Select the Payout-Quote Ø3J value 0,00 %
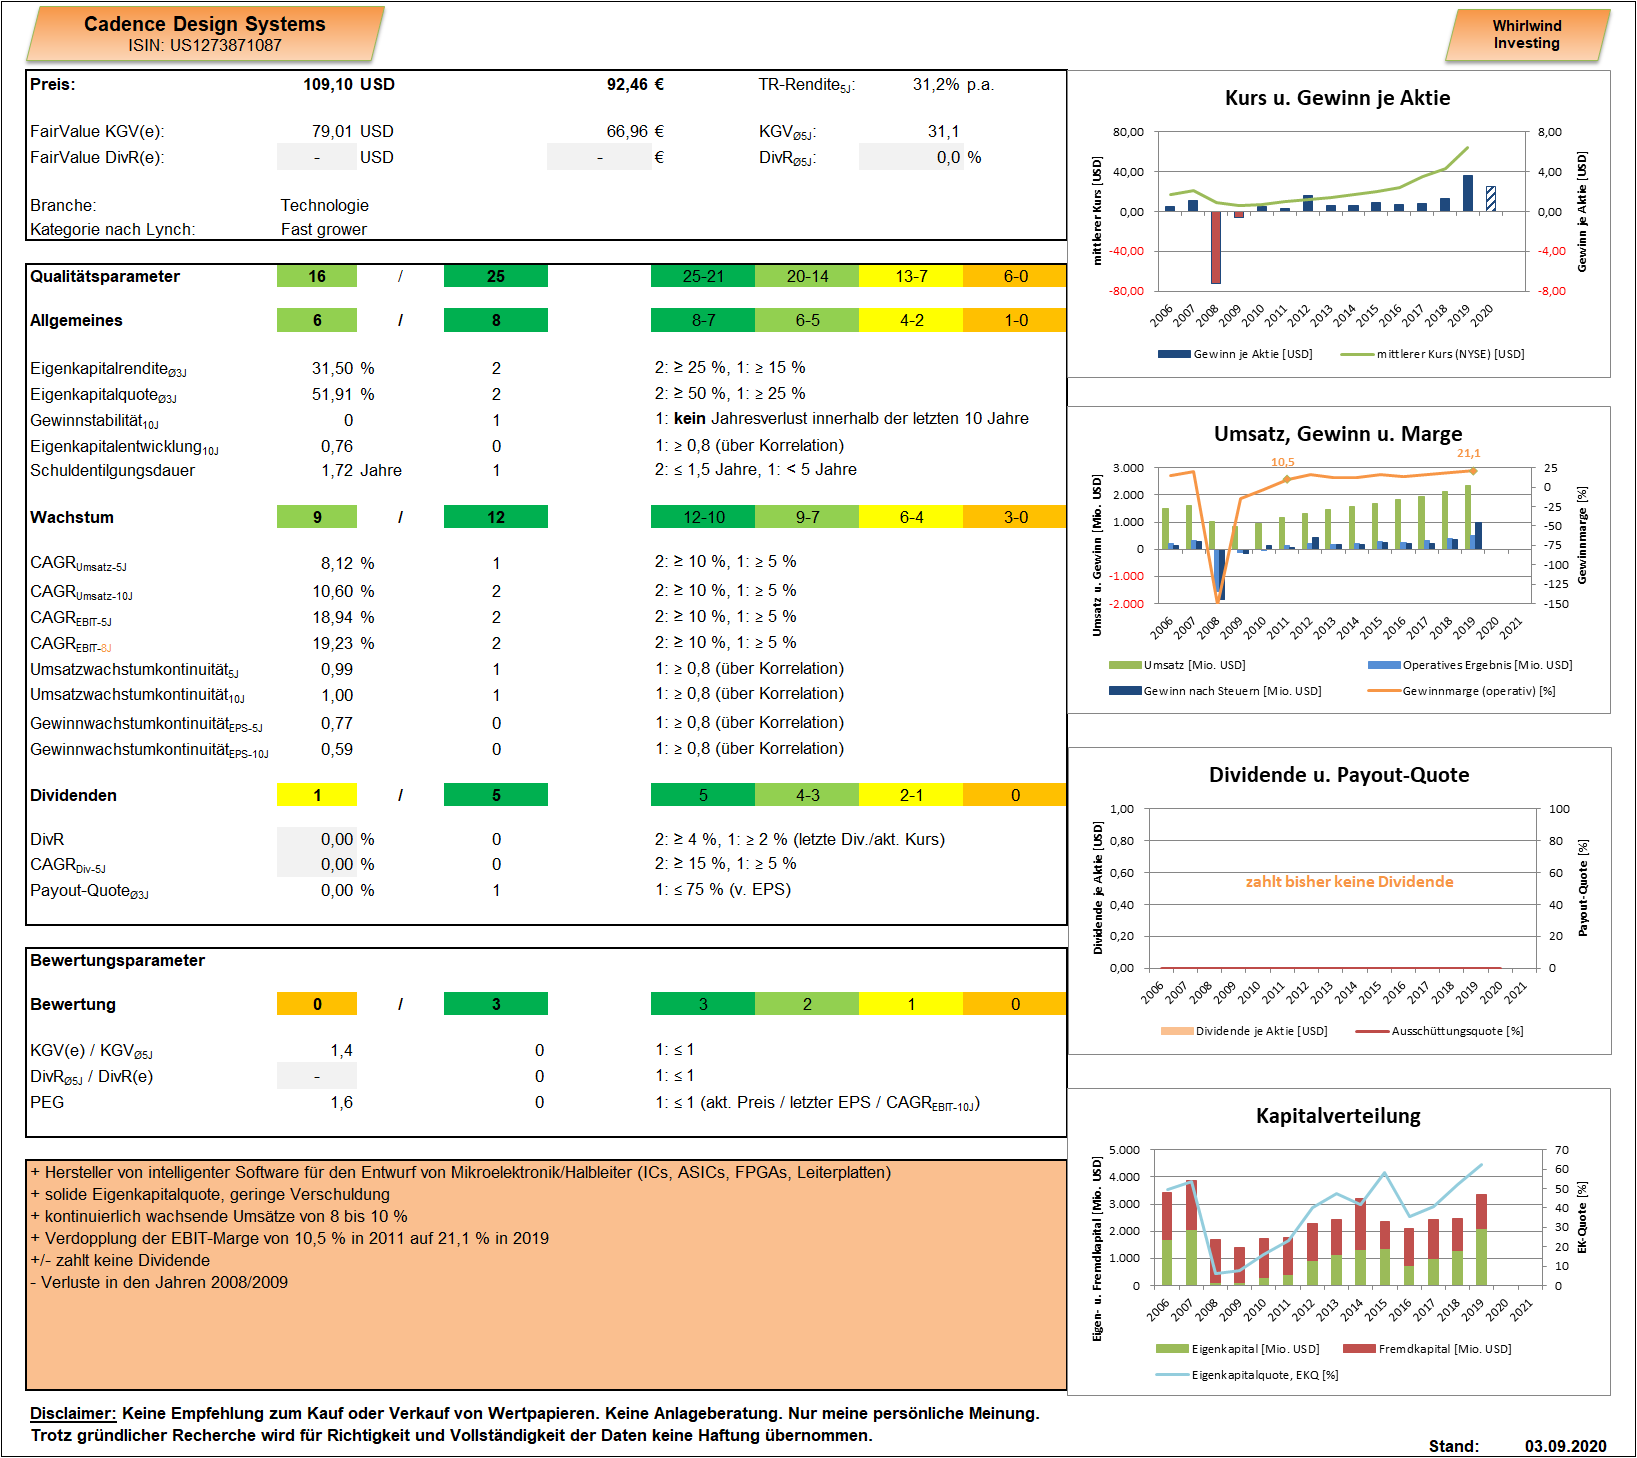1637x1458 pixels. coord(347,890)
